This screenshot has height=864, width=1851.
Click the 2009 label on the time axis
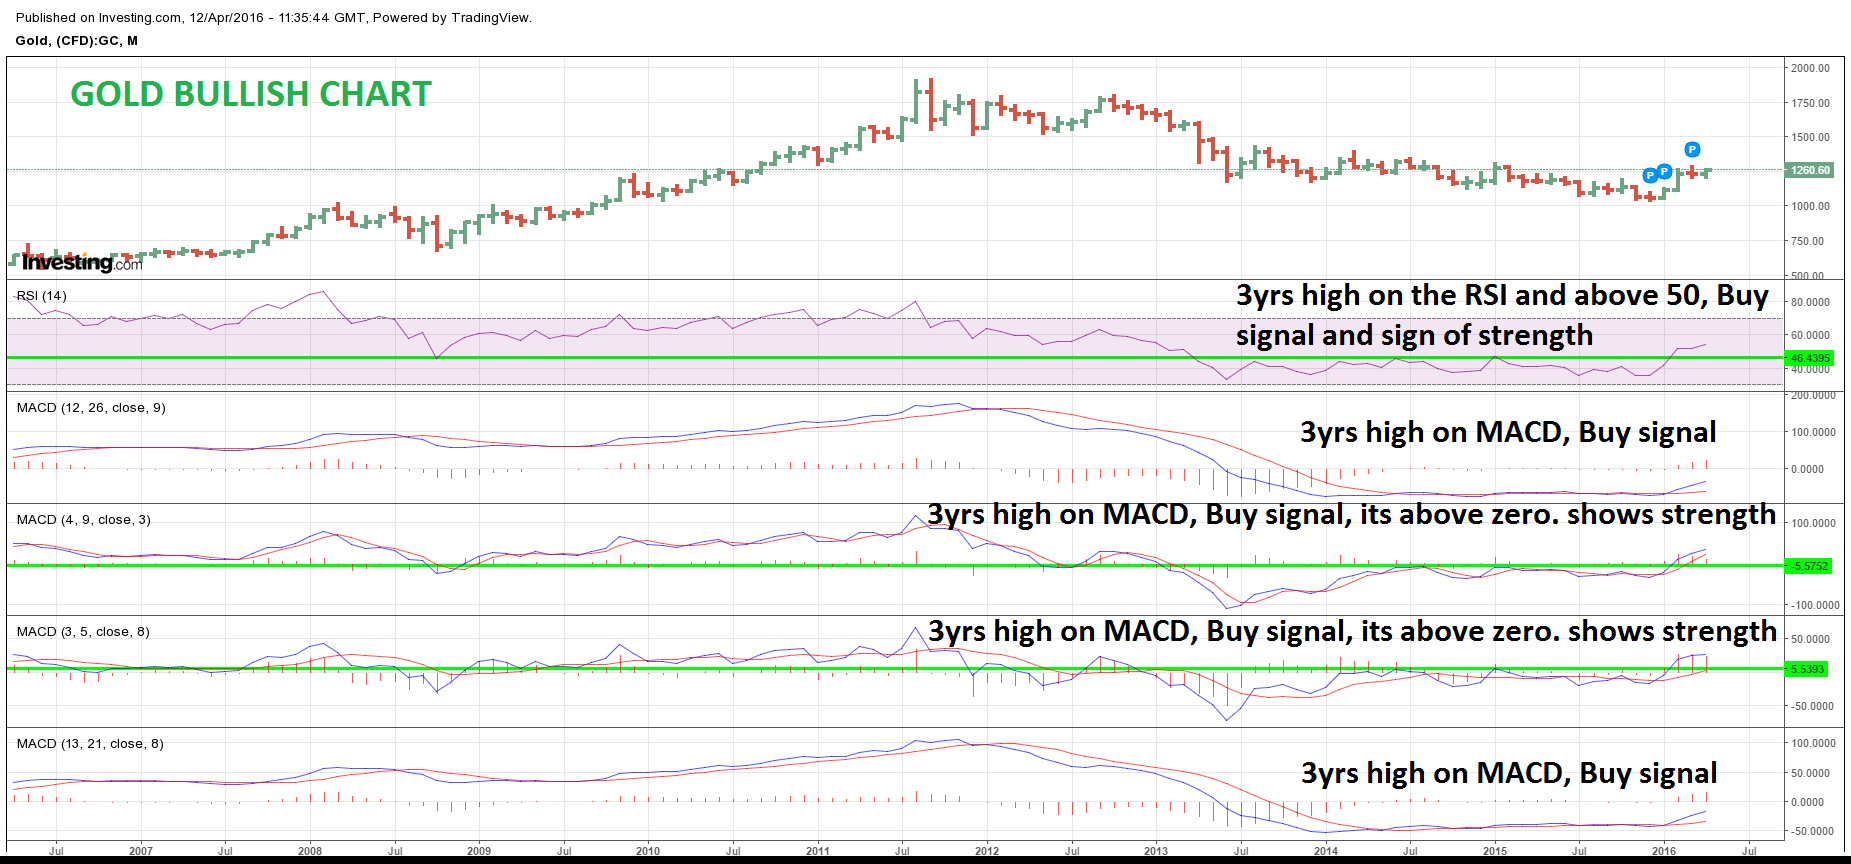(x=479, y=851)
